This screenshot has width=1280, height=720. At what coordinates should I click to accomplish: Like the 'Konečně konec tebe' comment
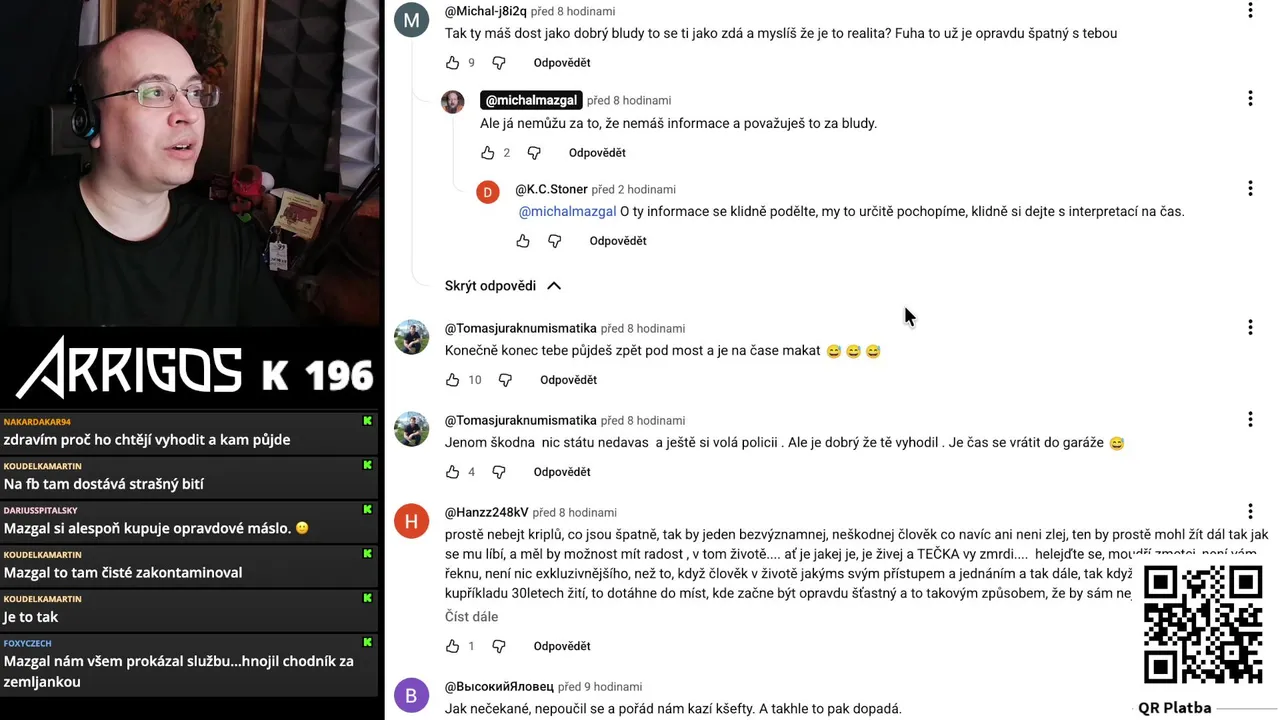453,380
